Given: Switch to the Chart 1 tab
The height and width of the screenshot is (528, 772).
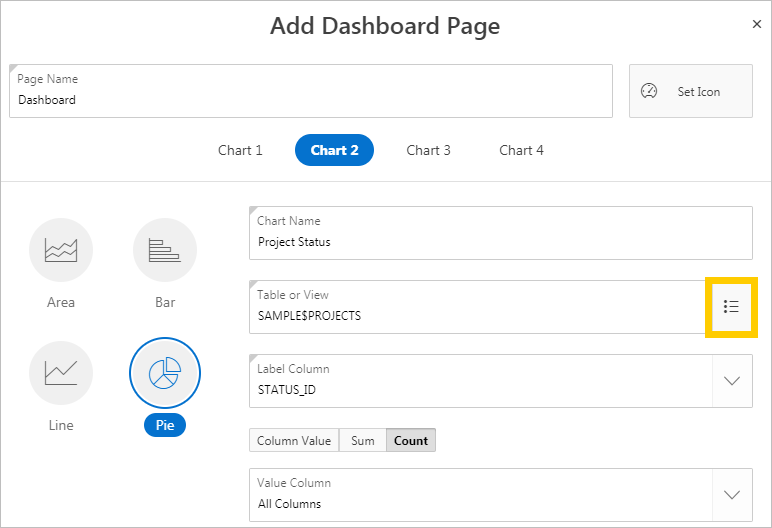Looking at the screenshot, I should (240, 150).
